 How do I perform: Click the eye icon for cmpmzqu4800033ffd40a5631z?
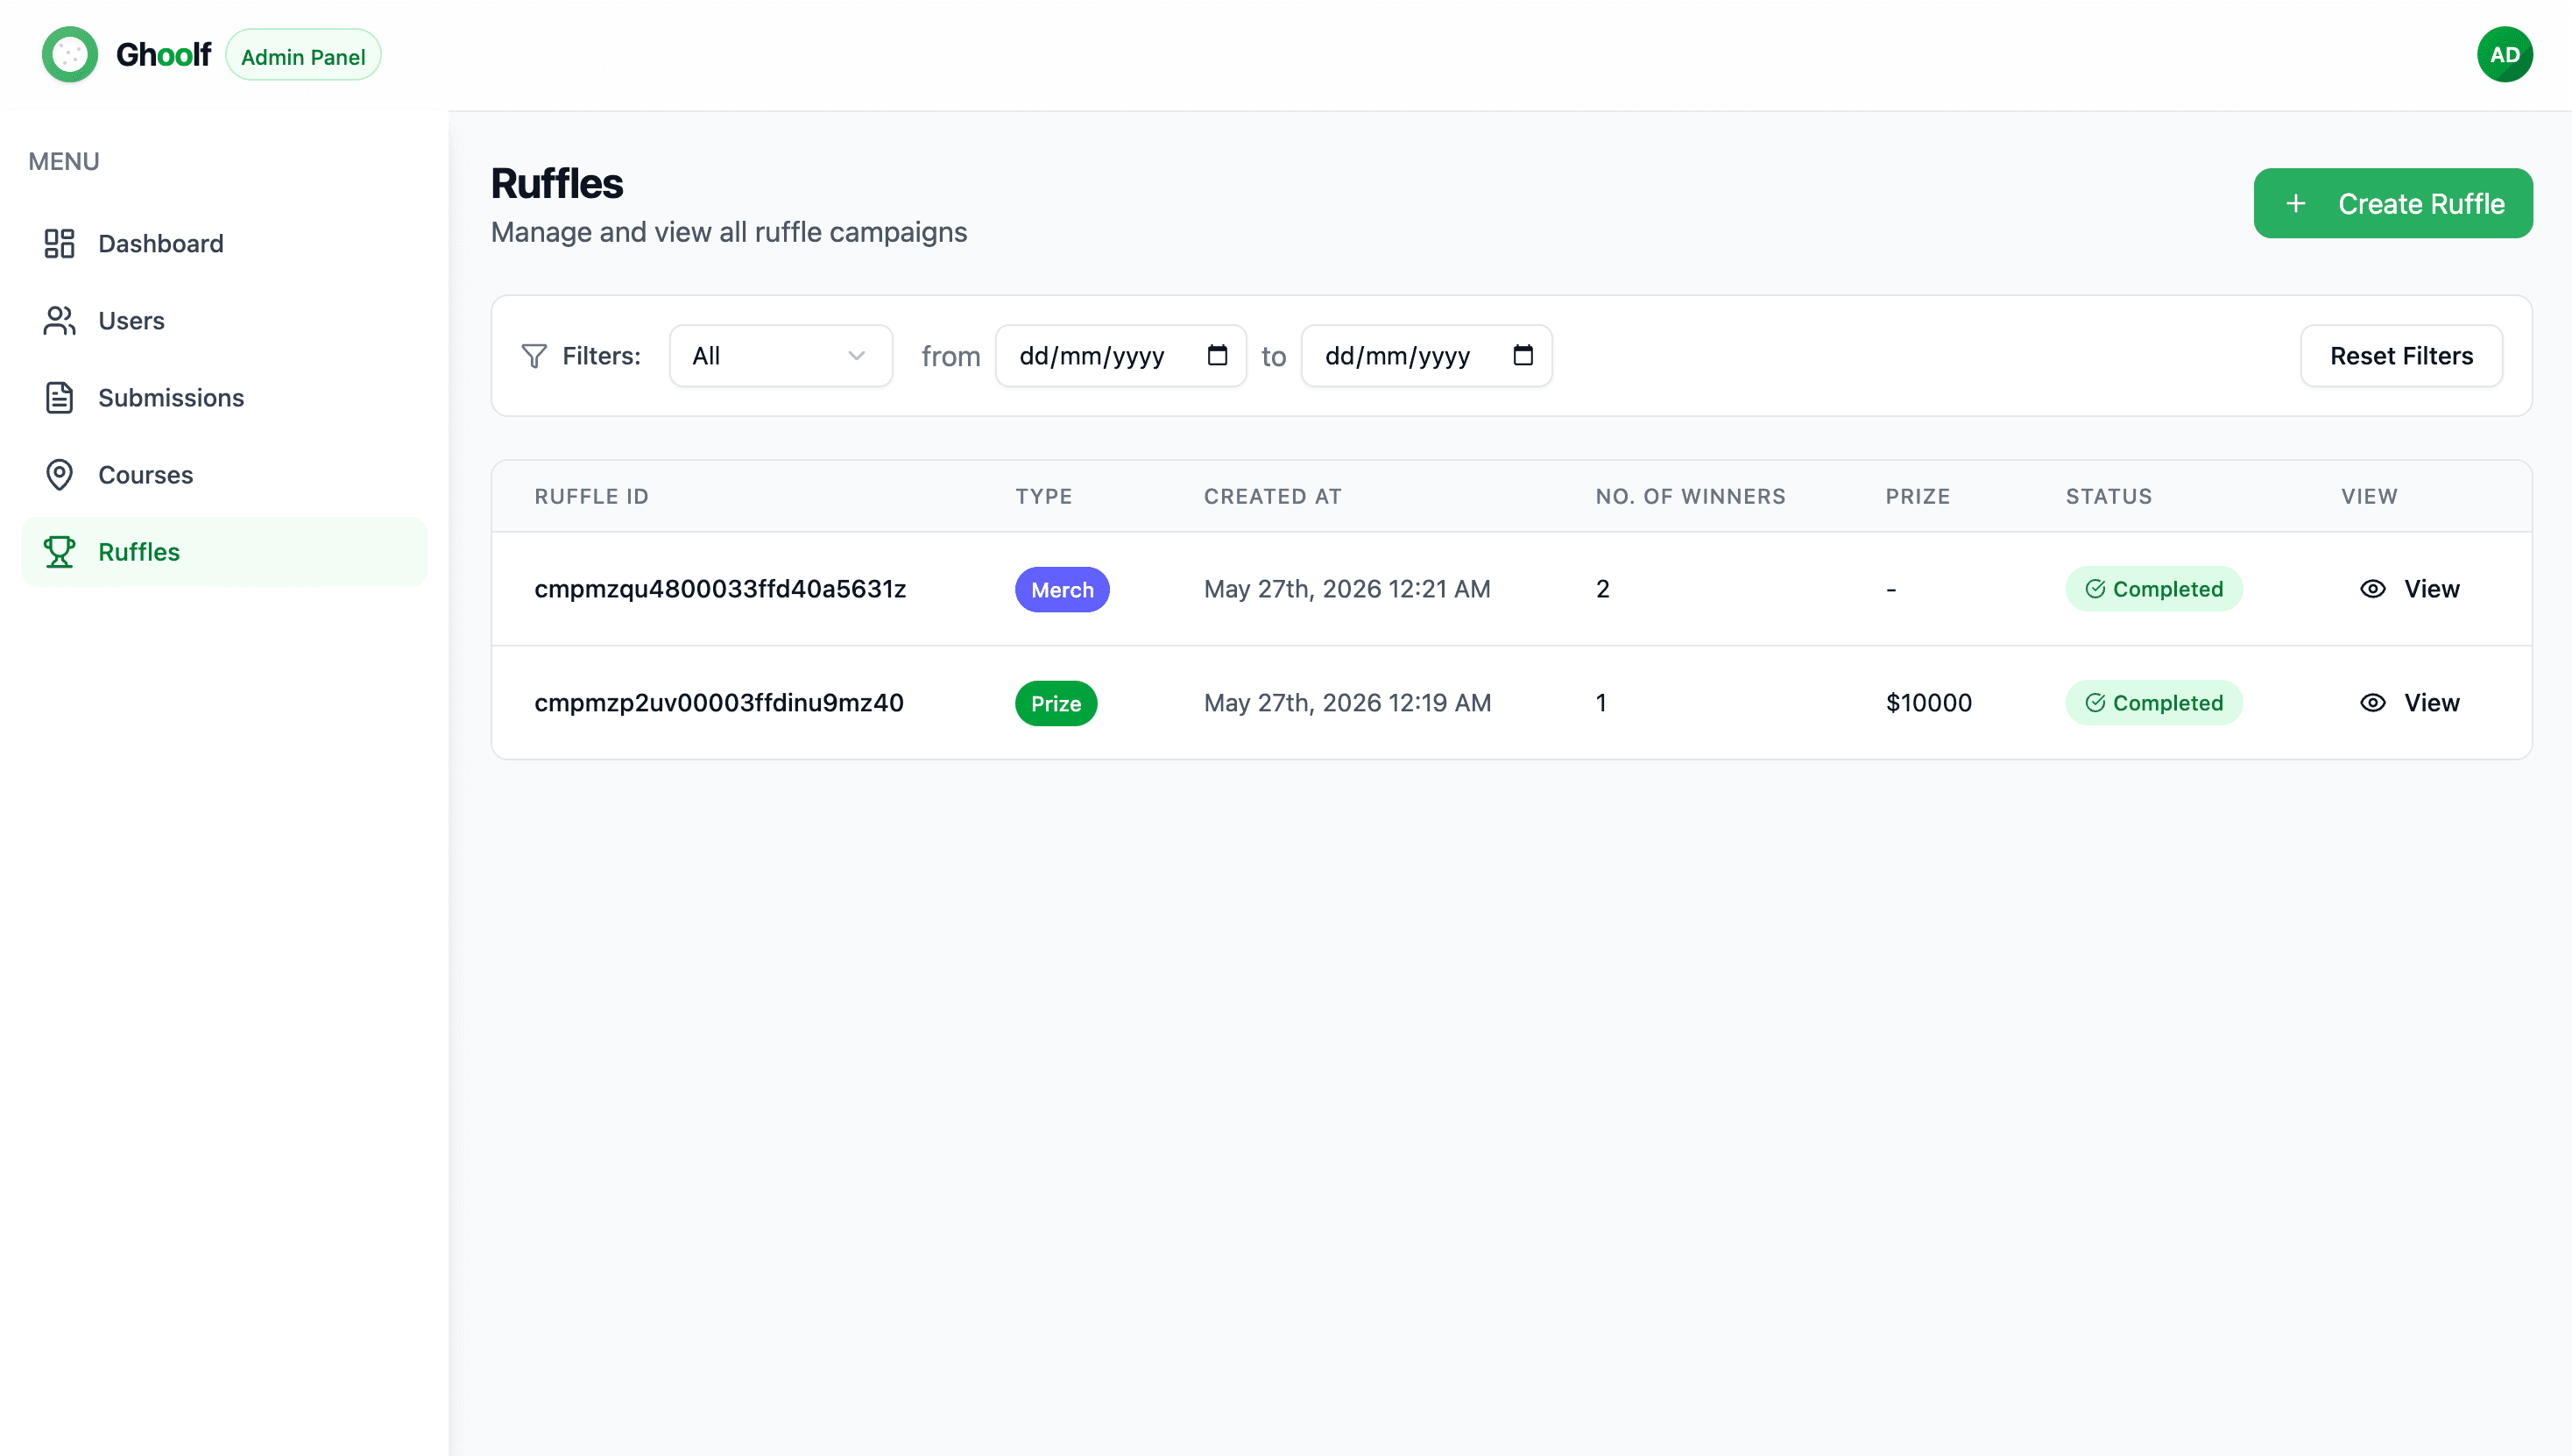pos(2373,589)
